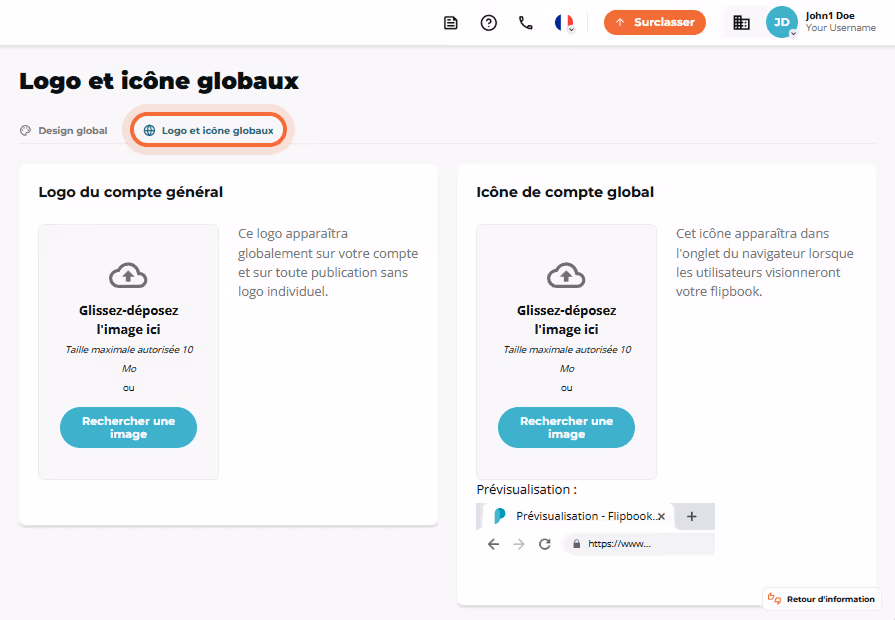Screen dimensions: 895x620
Task: Click Rechercher une image for global icon
Action: coord(566,427)
